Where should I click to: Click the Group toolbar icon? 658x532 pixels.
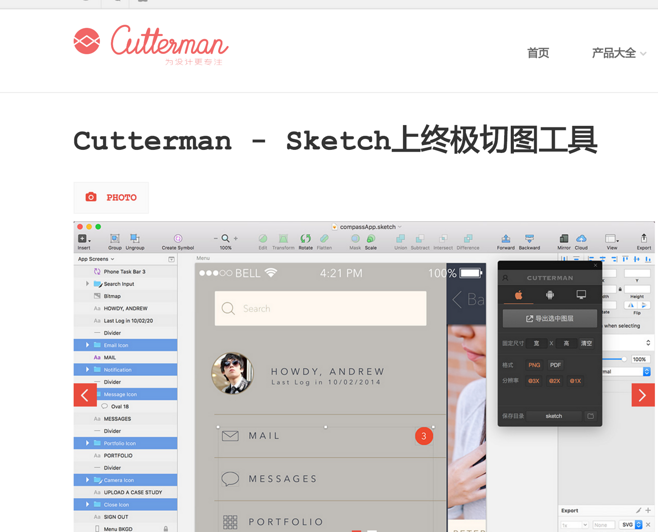(x=115, y=239)
